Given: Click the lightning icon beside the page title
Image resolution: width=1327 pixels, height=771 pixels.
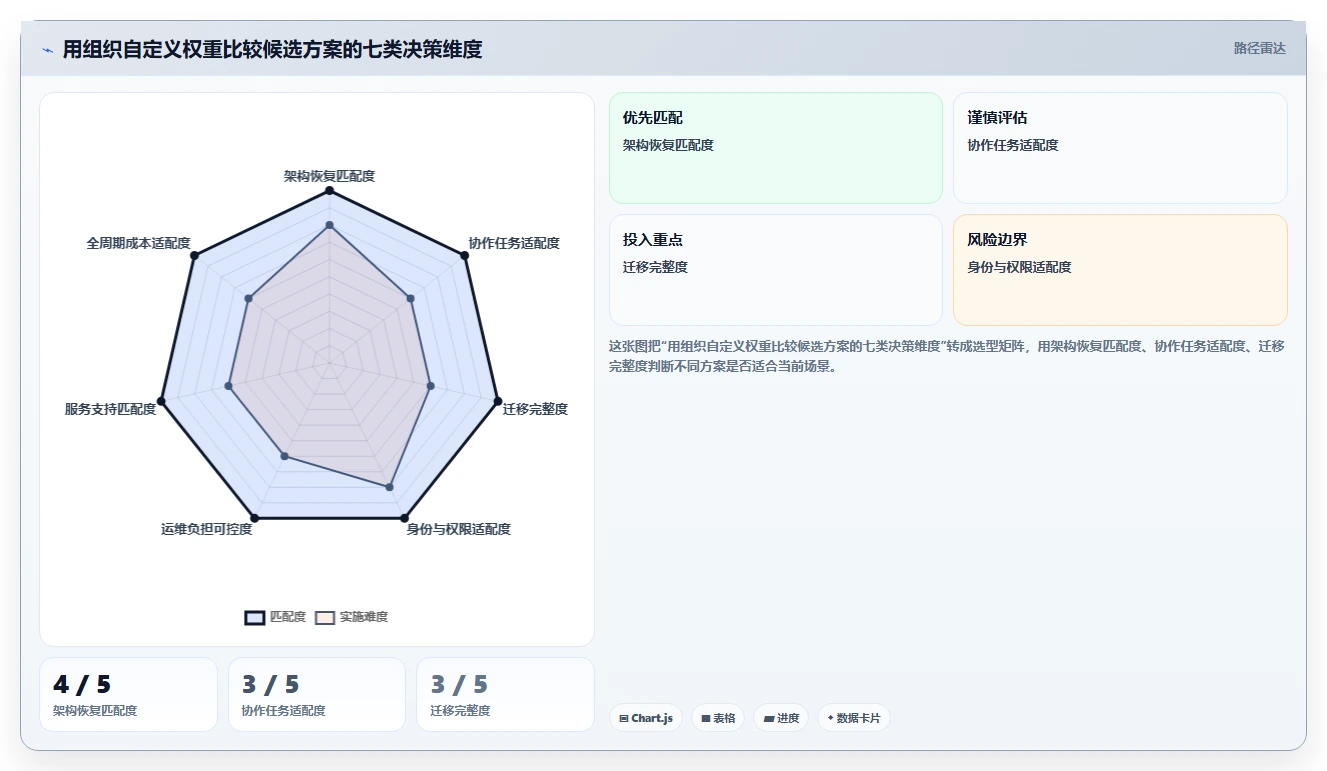Looking at the screenshot, I should coord(47,50).
